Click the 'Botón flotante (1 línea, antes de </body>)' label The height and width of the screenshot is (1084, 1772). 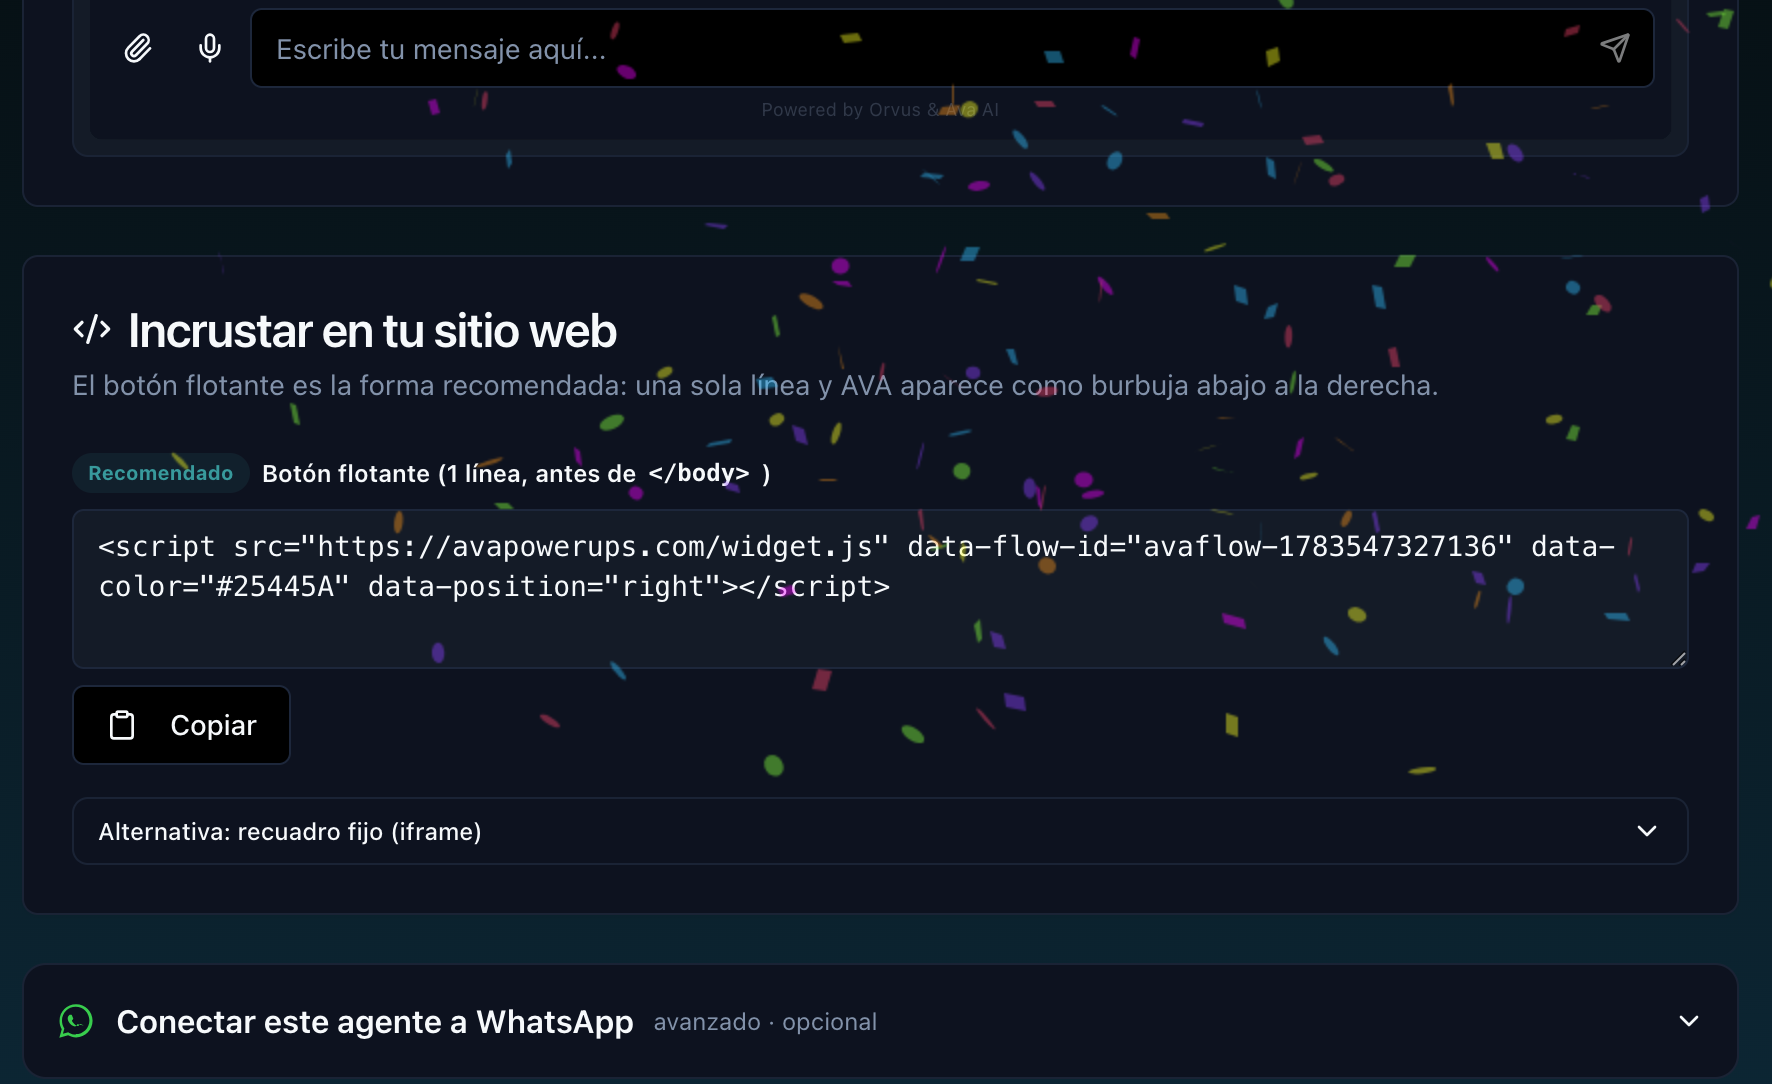[516, 473]
